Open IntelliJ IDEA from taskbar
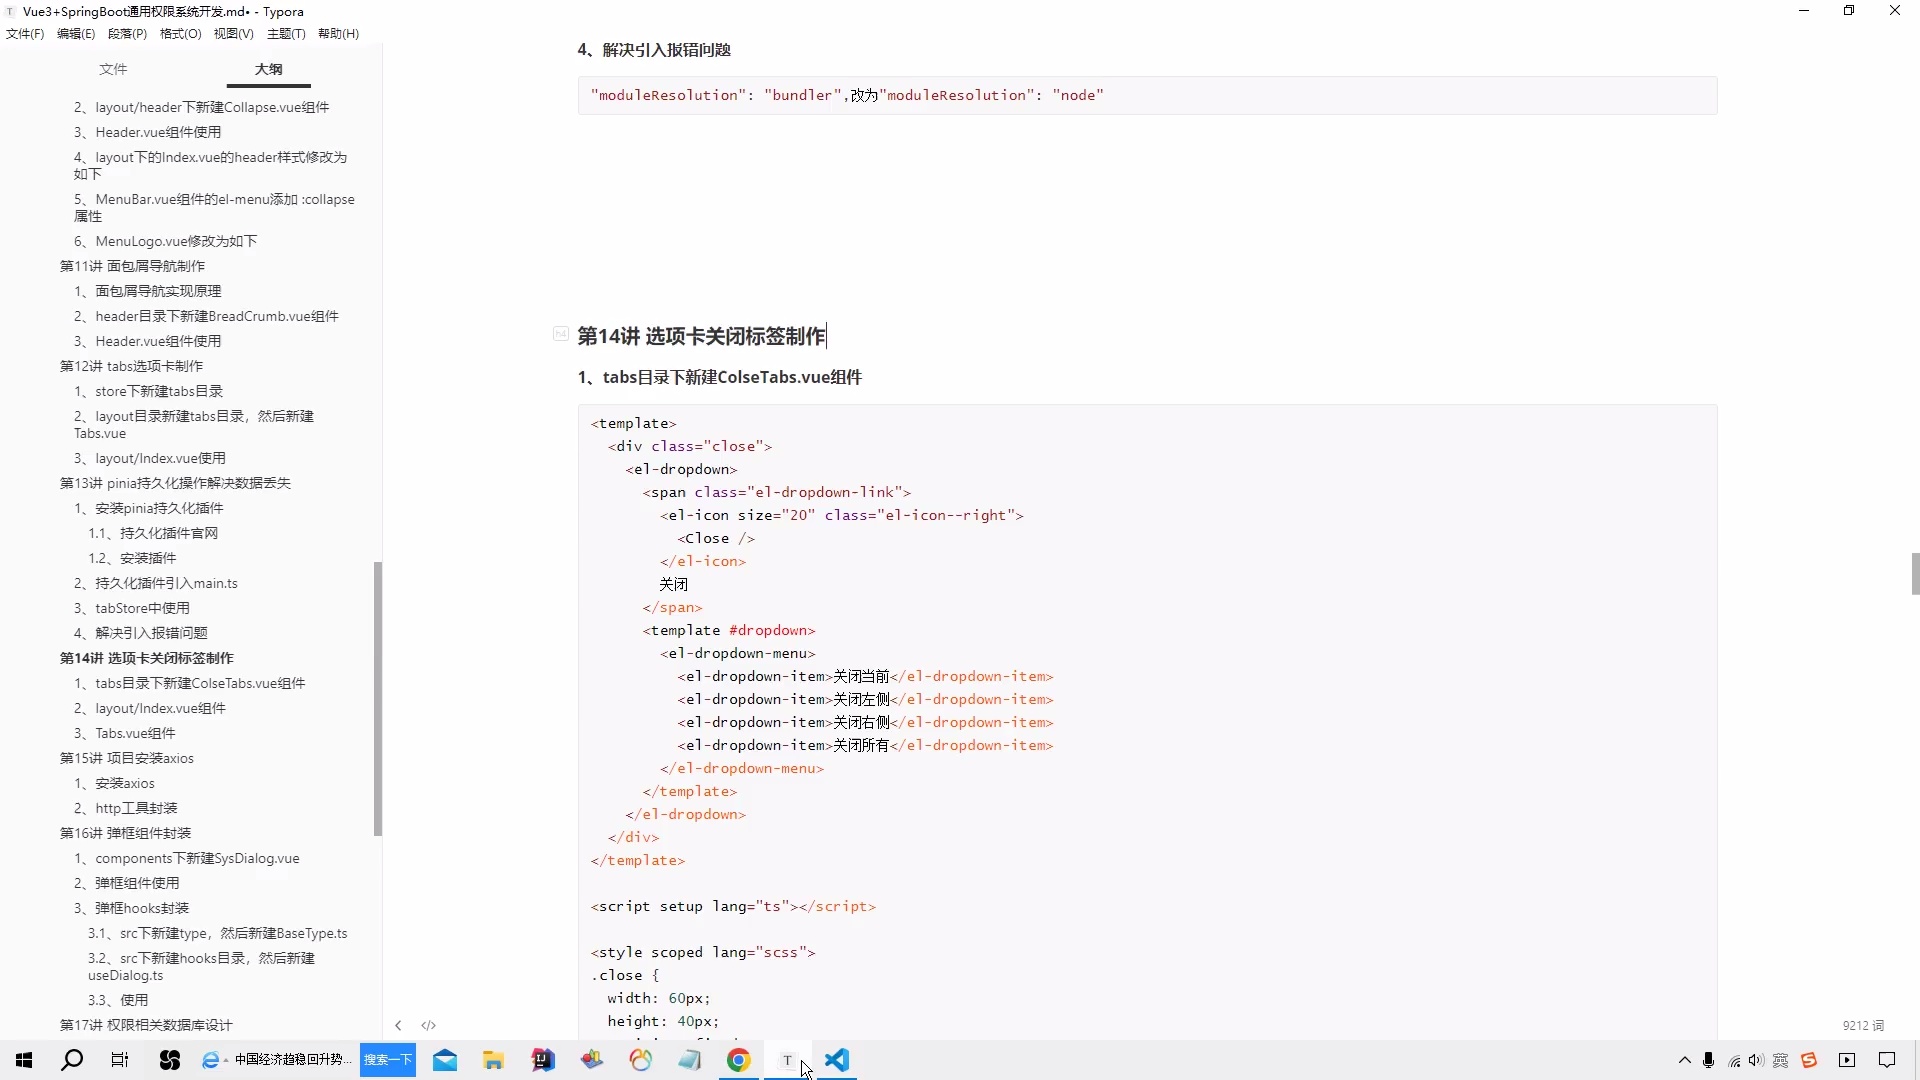The height and width of the screenshot is (1080, 1920). pos(543,1060)
